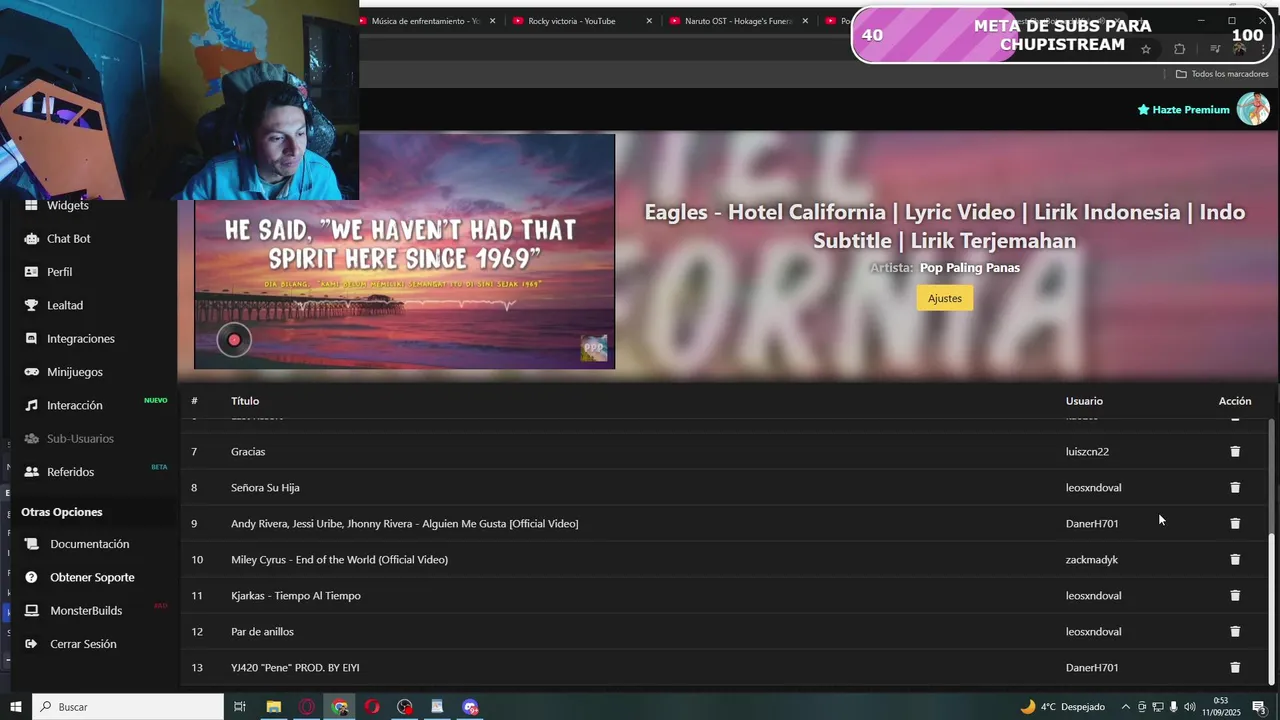Viewport: 1280px width, 720px height.
Task: Open the weather widget 4°C Despejado
Action: tap(1062, 707)
